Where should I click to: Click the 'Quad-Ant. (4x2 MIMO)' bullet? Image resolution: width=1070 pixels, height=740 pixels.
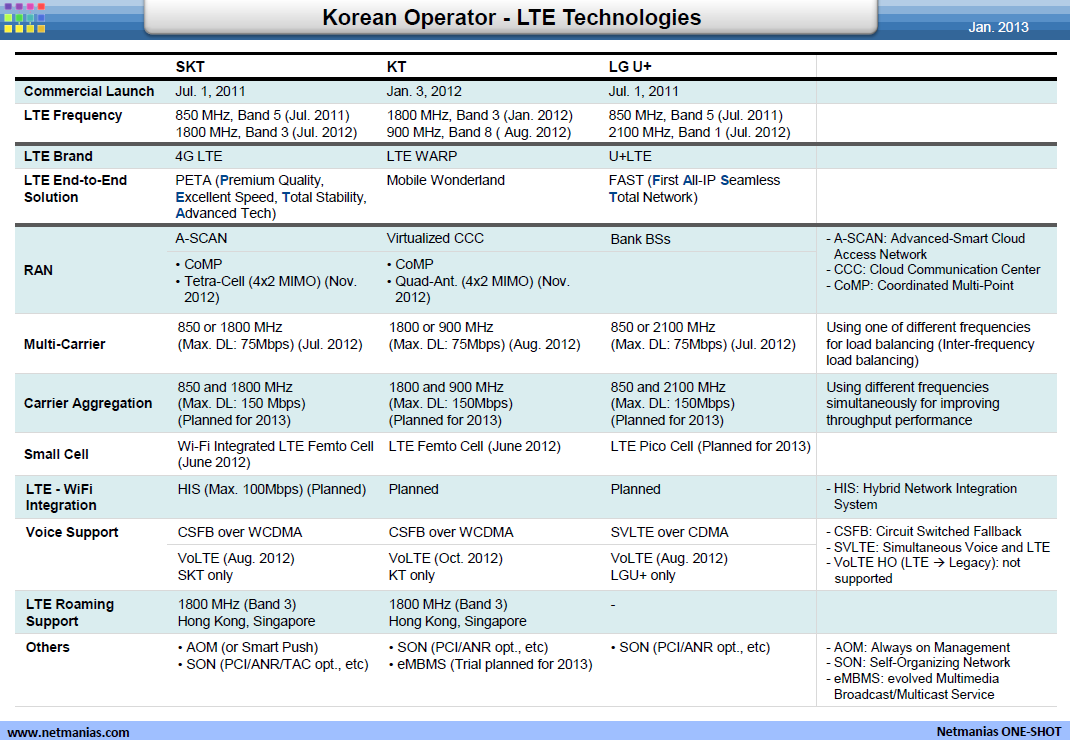pyautogui.click(x=478, y=289)
